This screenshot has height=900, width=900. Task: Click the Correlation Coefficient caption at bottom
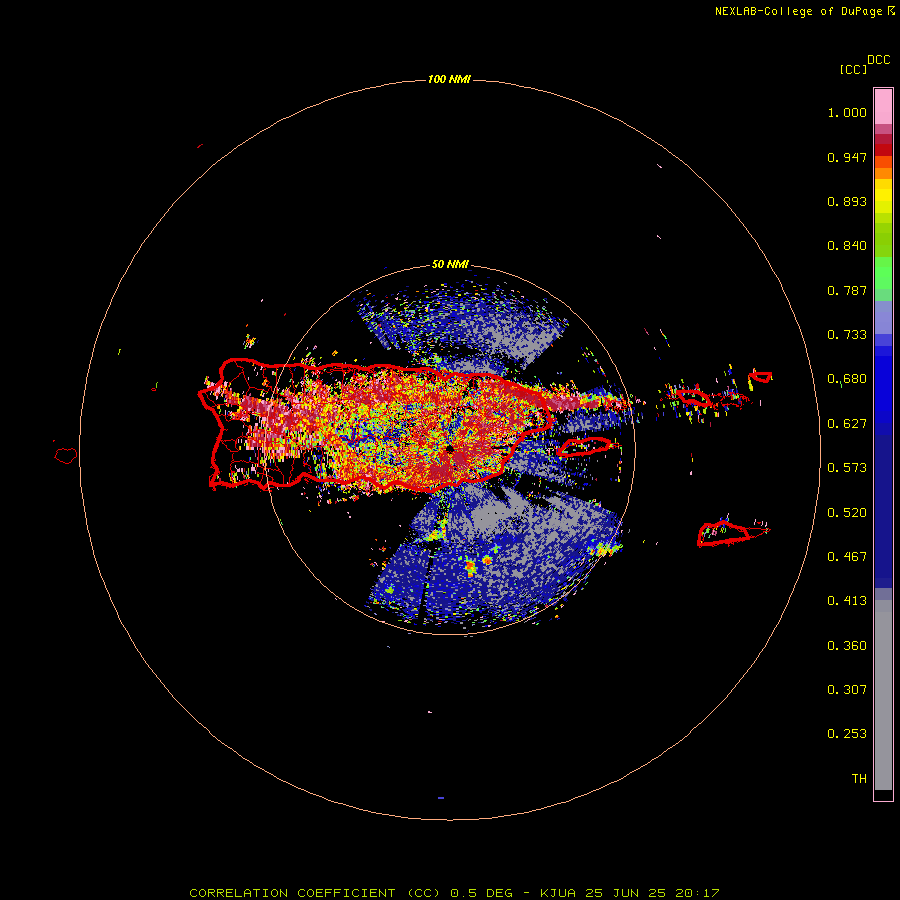(454, 893)
